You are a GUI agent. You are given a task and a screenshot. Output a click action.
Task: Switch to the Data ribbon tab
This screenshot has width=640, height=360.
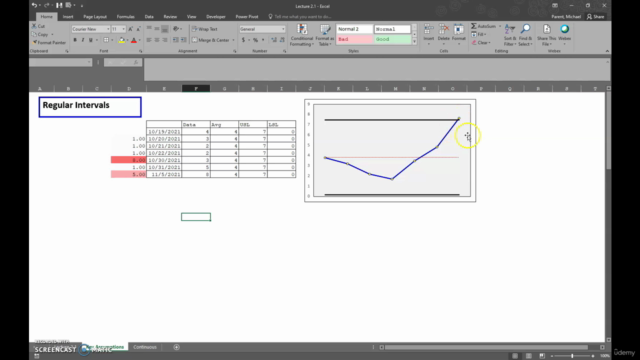149,17
